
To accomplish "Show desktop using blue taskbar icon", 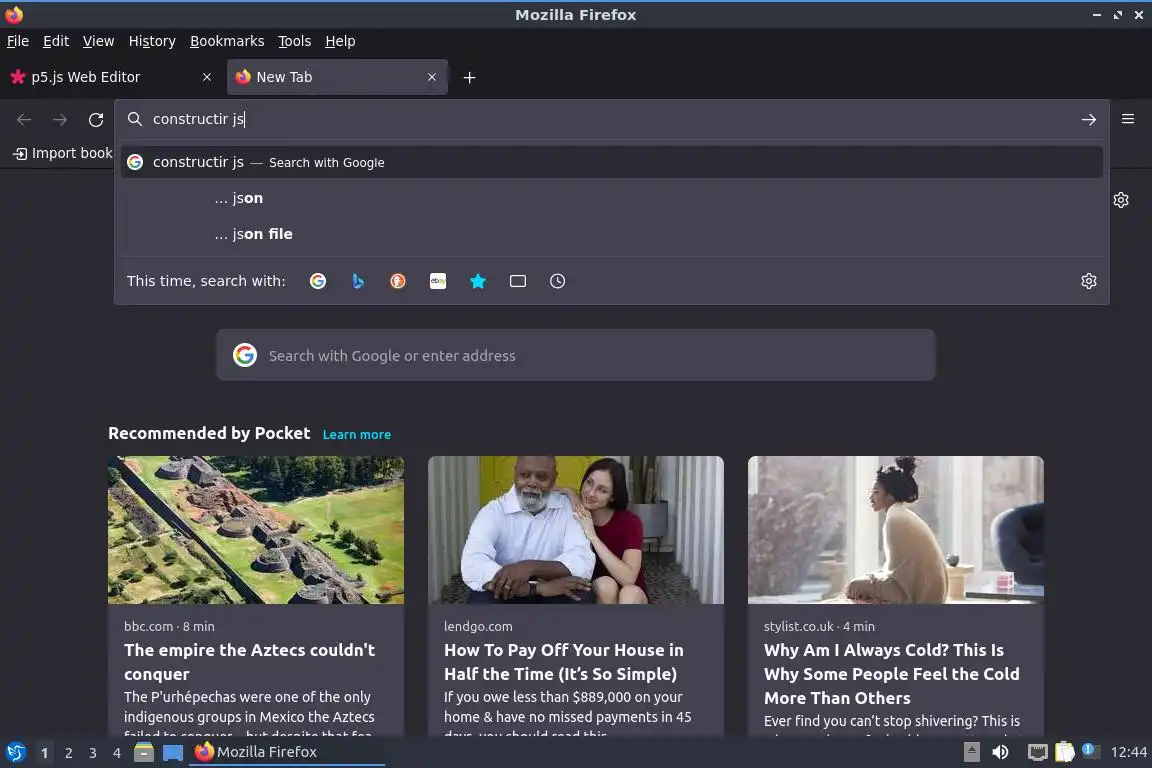I will click(173, 752).
